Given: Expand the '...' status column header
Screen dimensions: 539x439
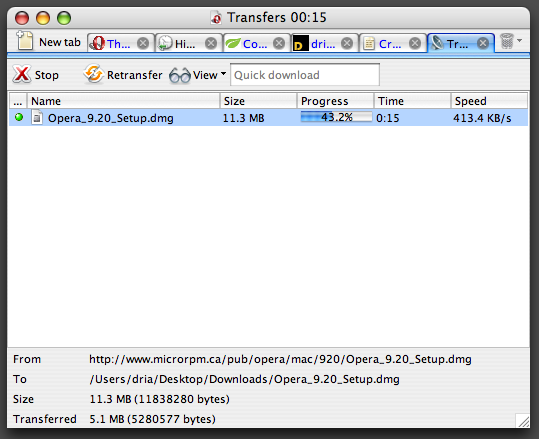Looking at the screenshot, I should (18, 101).
